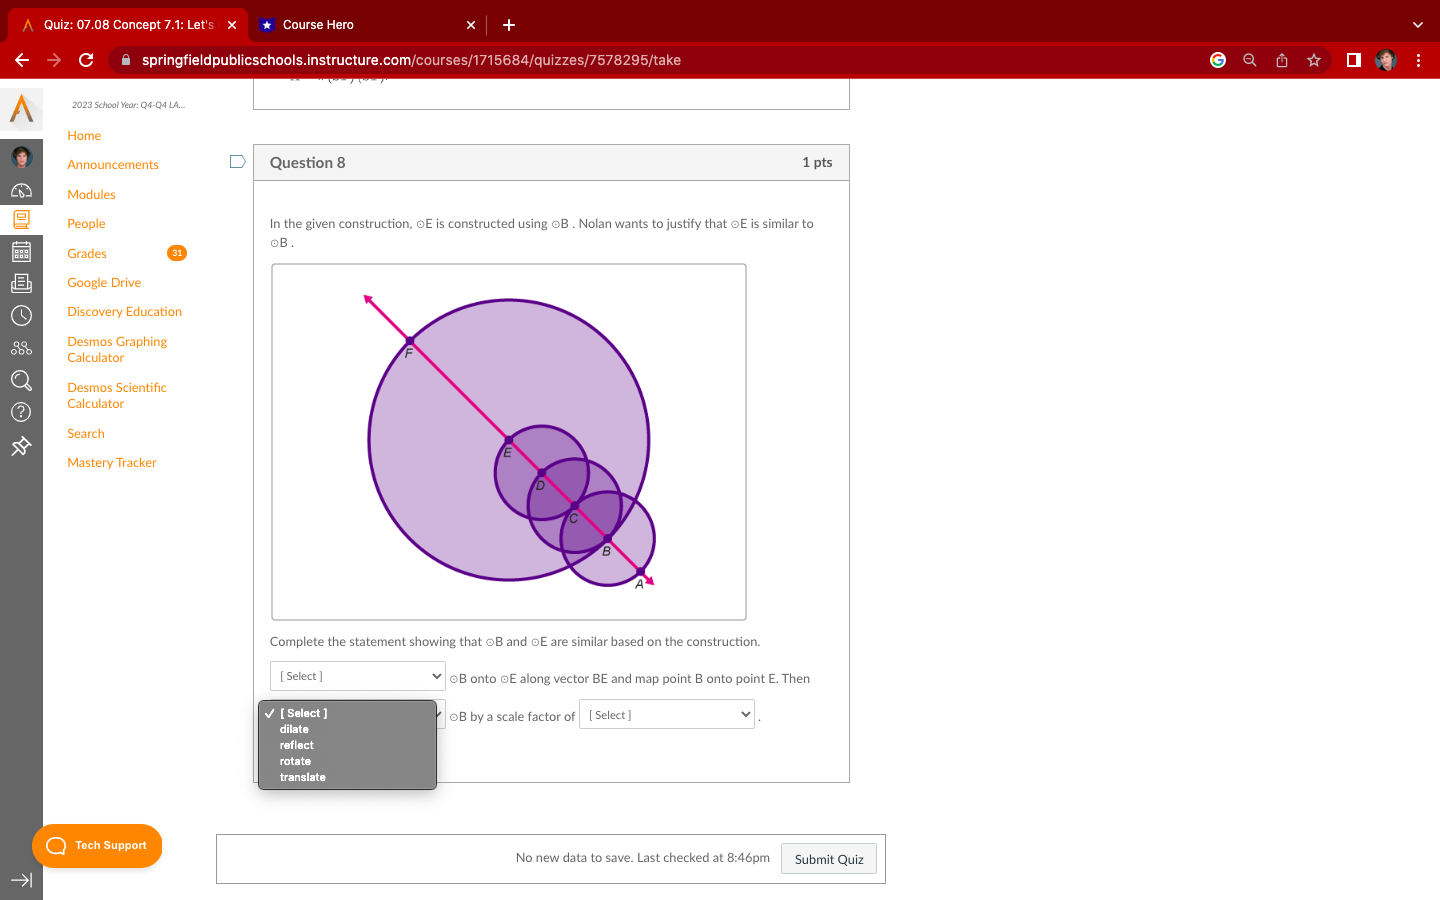Open the Discovery Education link
Image resolution: width=1440 pixels, height=900 pixels.
tap(124, 312)
